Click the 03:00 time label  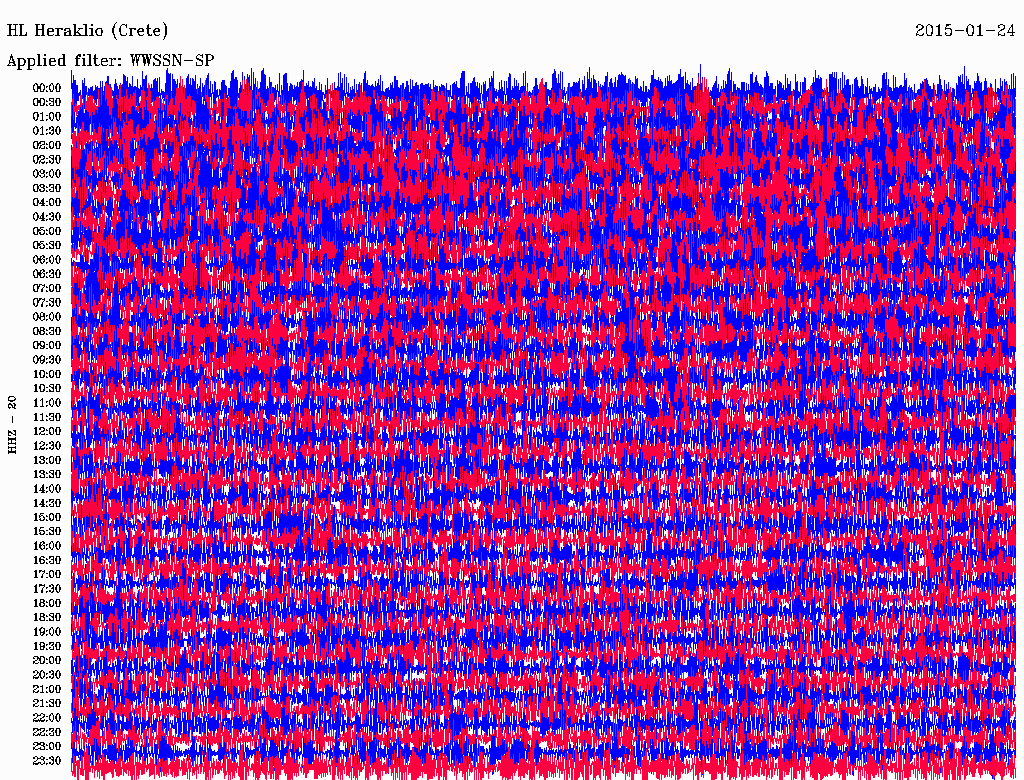[46, 174]
